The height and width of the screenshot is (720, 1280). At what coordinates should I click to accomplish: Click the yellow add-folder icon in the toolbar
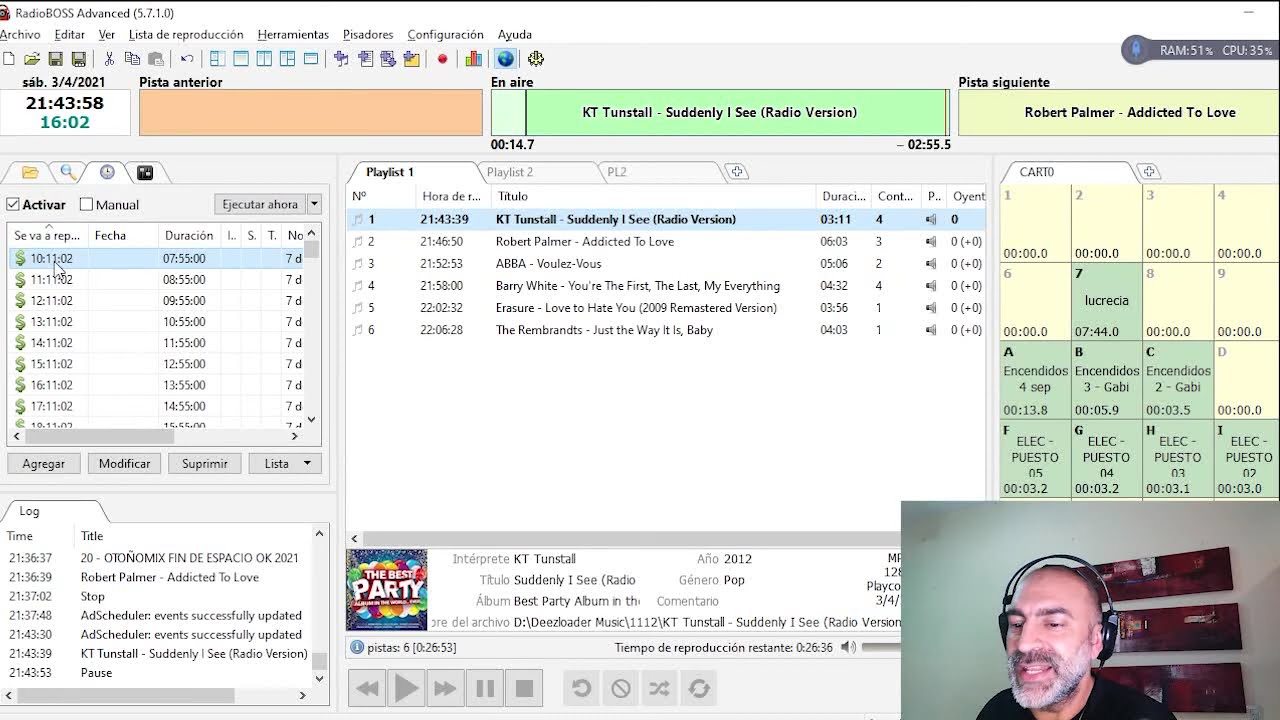[411, 59]
